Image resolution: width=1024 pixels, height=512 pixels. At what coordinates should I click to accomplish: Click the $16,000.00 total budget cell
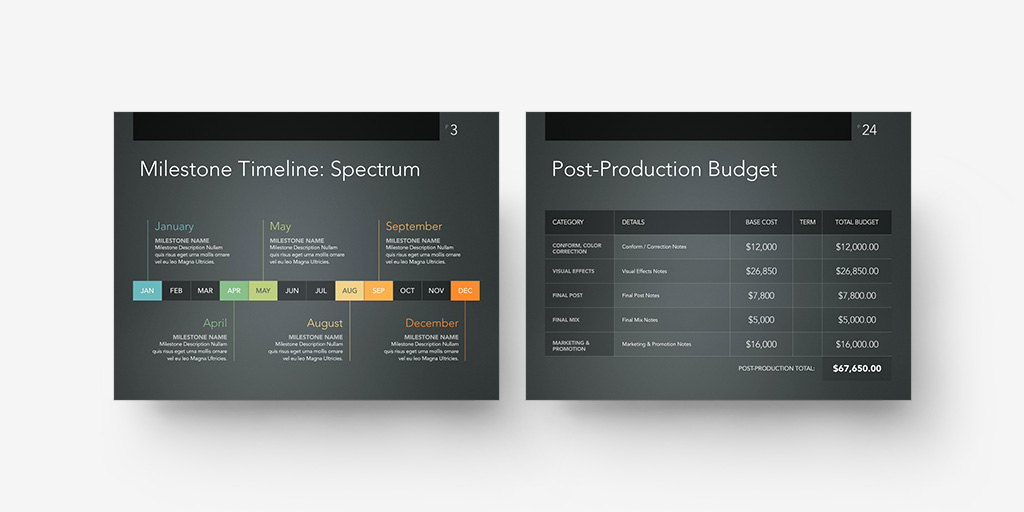pos(857,344)
